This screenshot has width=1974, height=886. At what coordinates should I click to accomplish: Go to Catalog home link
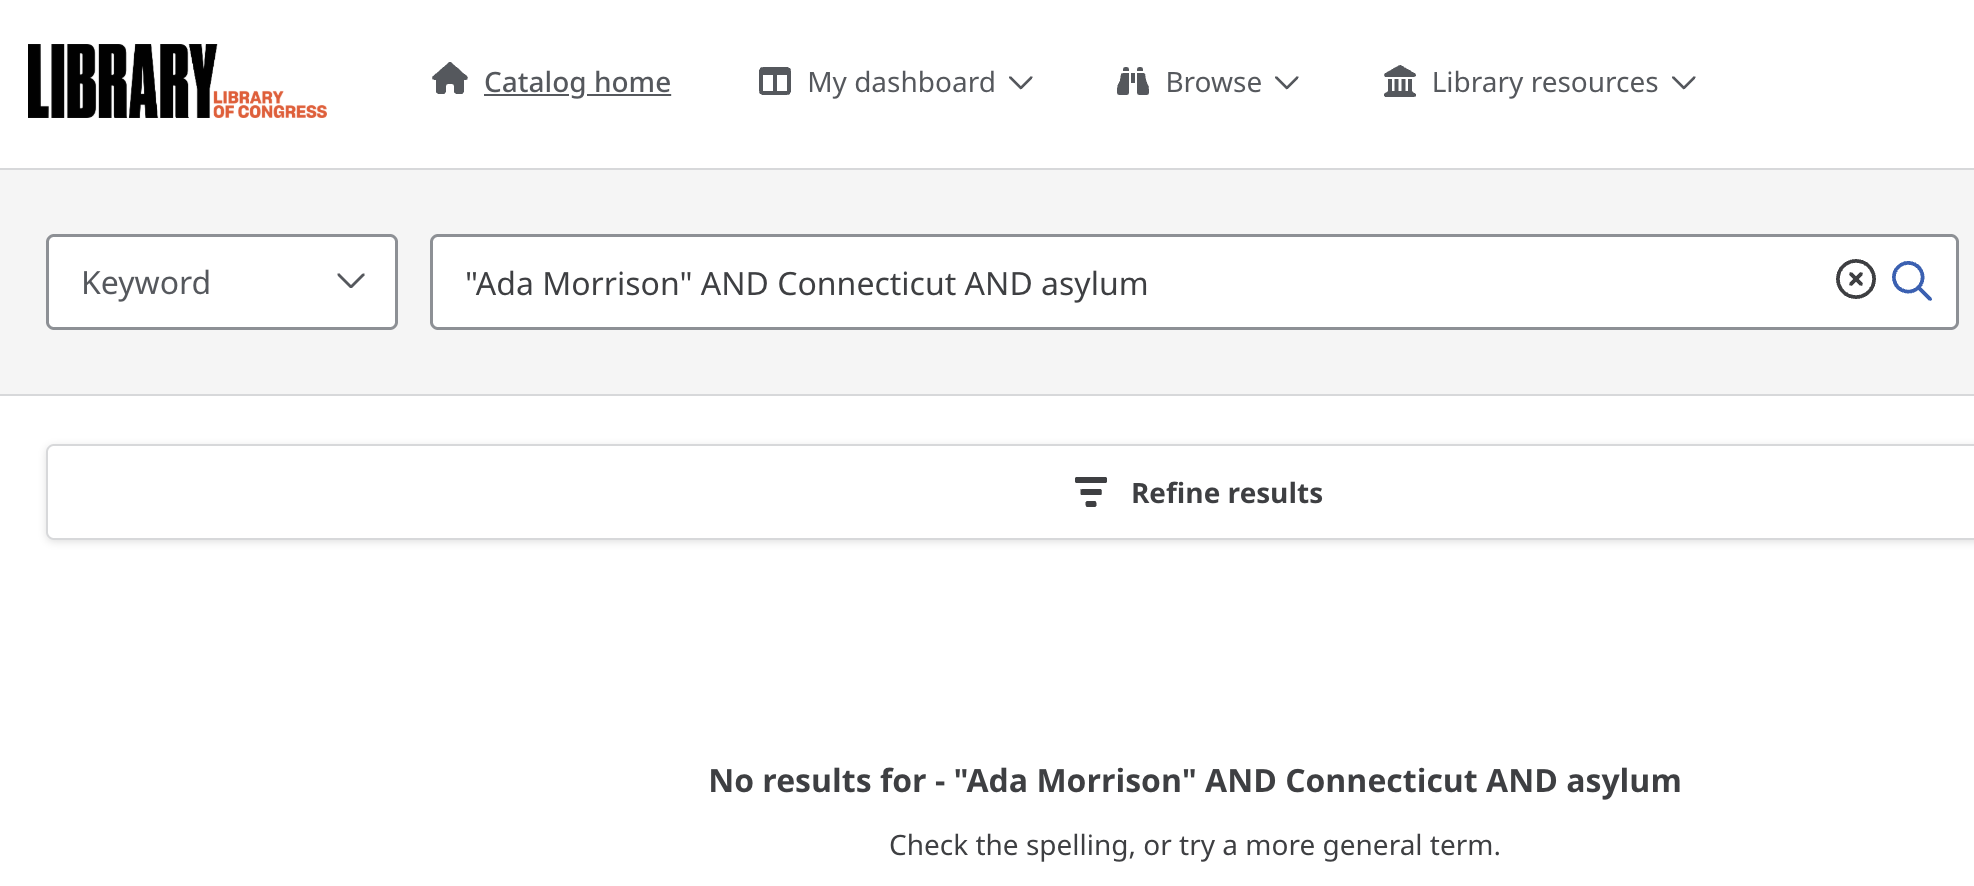click(577, 82)
